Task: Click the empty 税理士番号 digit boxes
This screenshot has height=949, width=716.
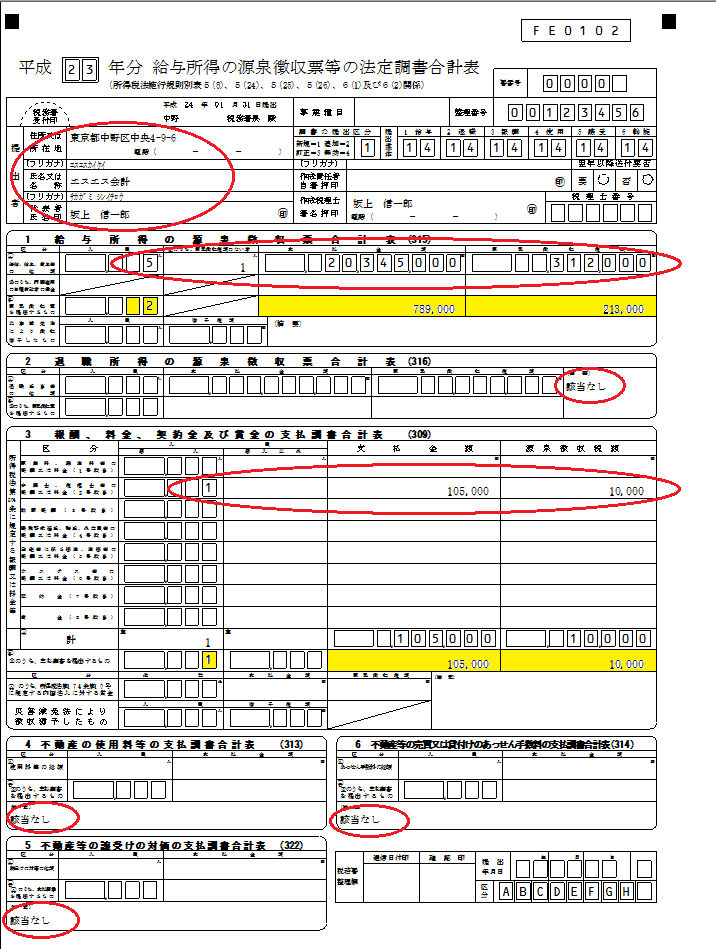Action: (x=601, y=212)
